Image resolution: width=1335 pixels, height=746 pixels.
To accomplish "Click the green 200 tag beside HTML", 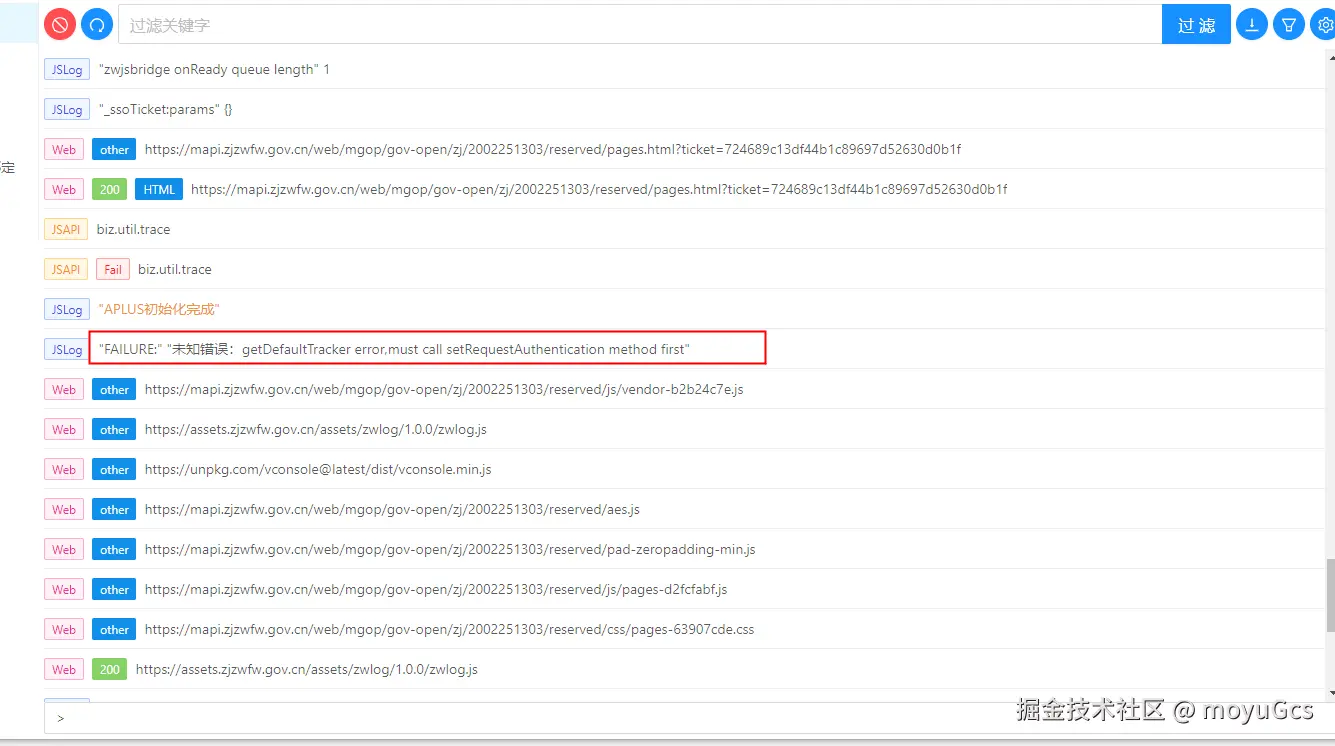I will (x=110, y=189).
